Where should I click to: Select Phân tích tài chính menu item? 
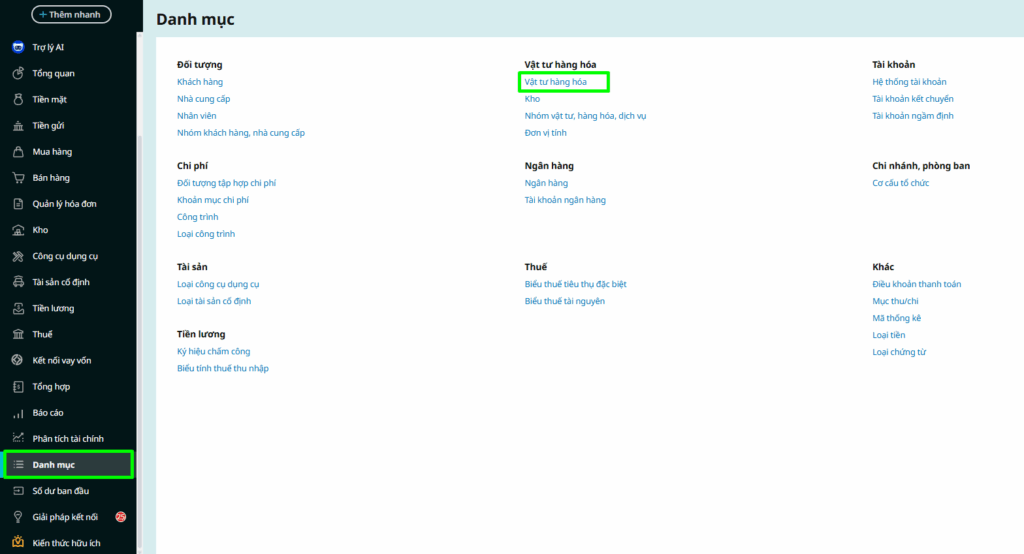67,439
